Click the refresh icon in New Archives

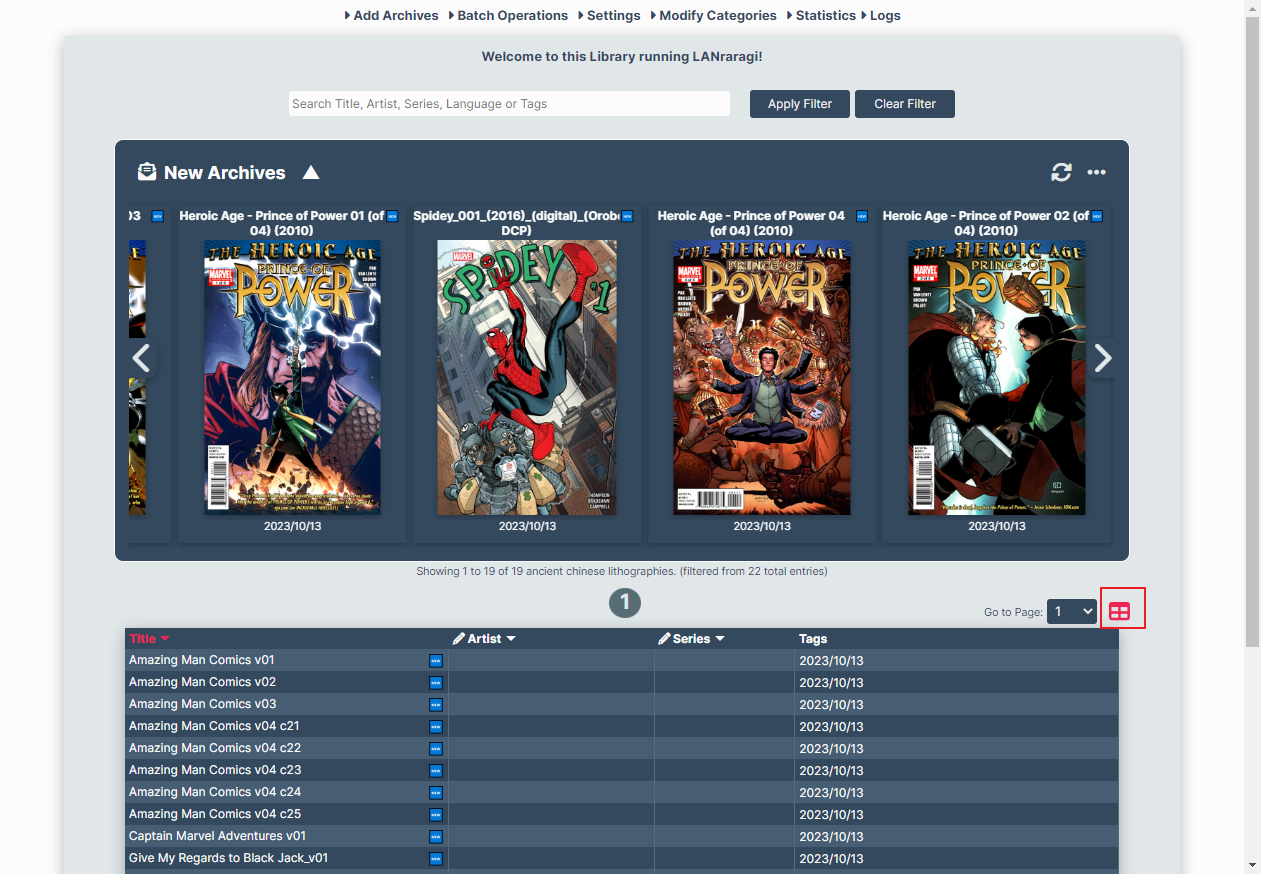pyautogui.click(x=1061, y=173)
